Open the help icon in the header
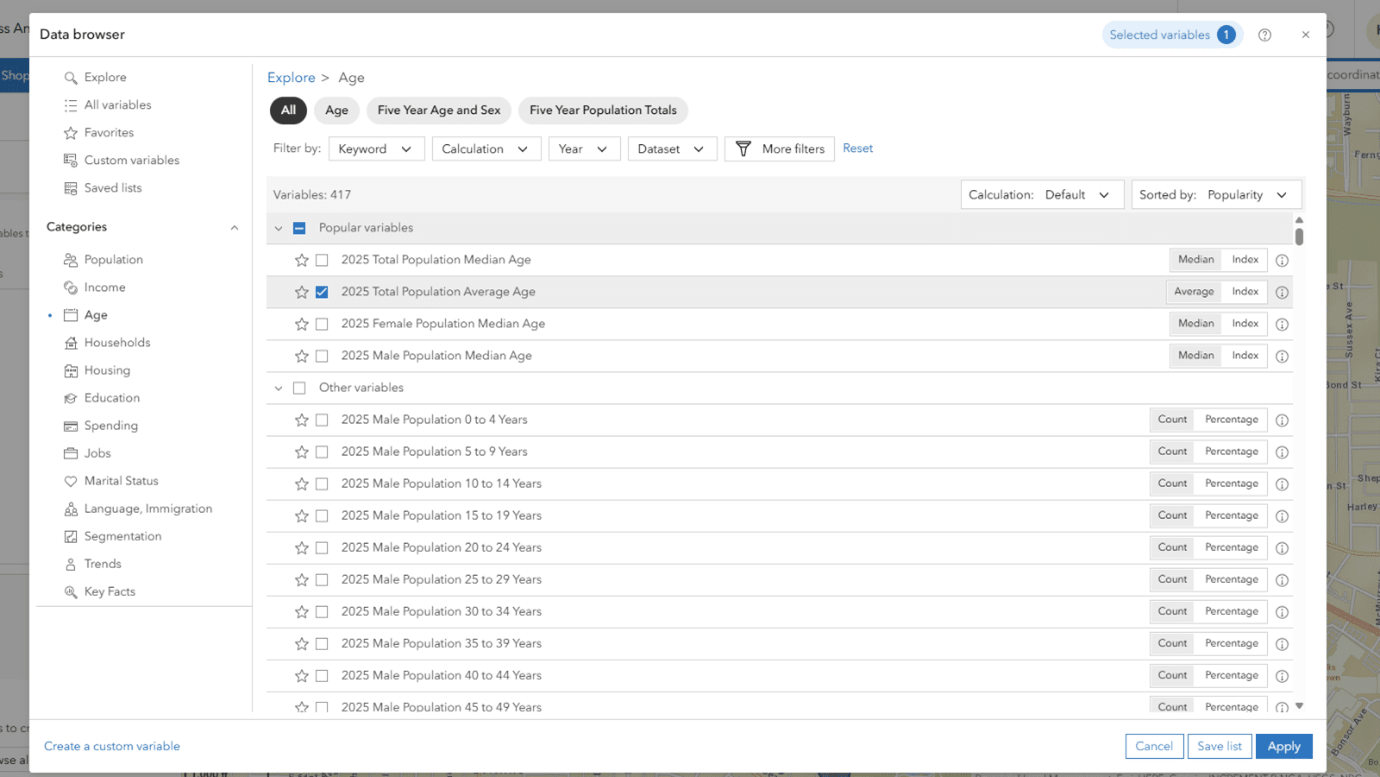This screenshot has width=1380, height=777. coord(1264,34)
